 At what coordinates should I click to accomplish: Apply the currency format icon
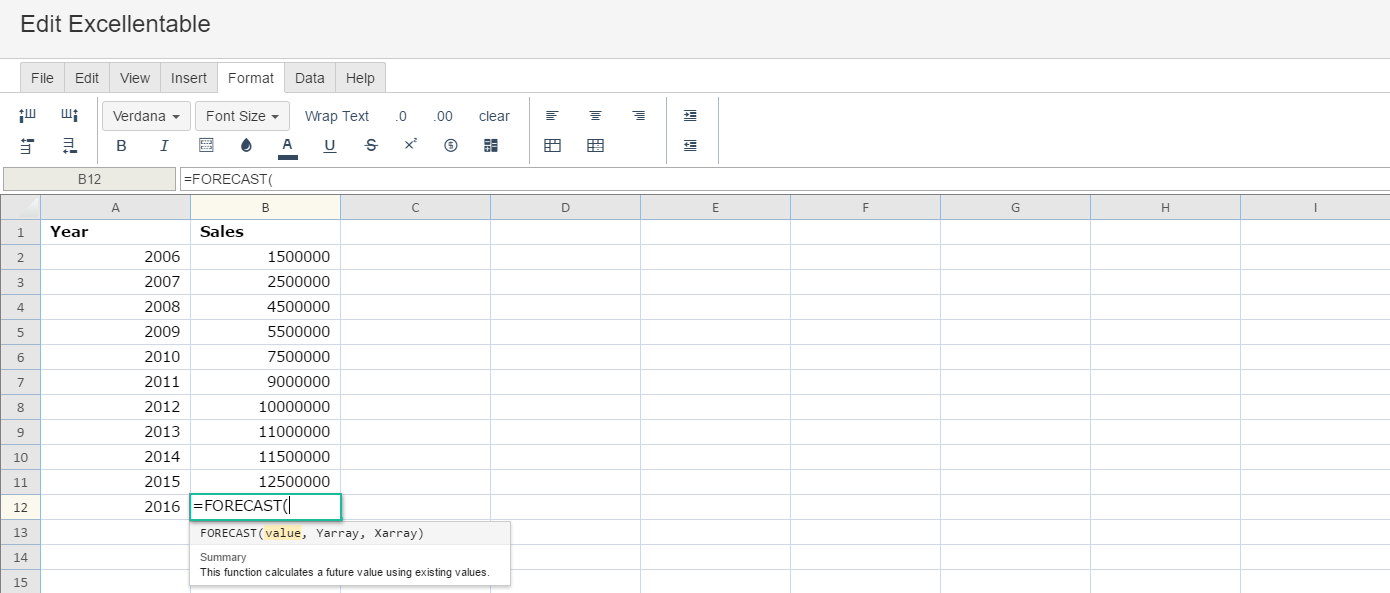[x=450, y=146]
